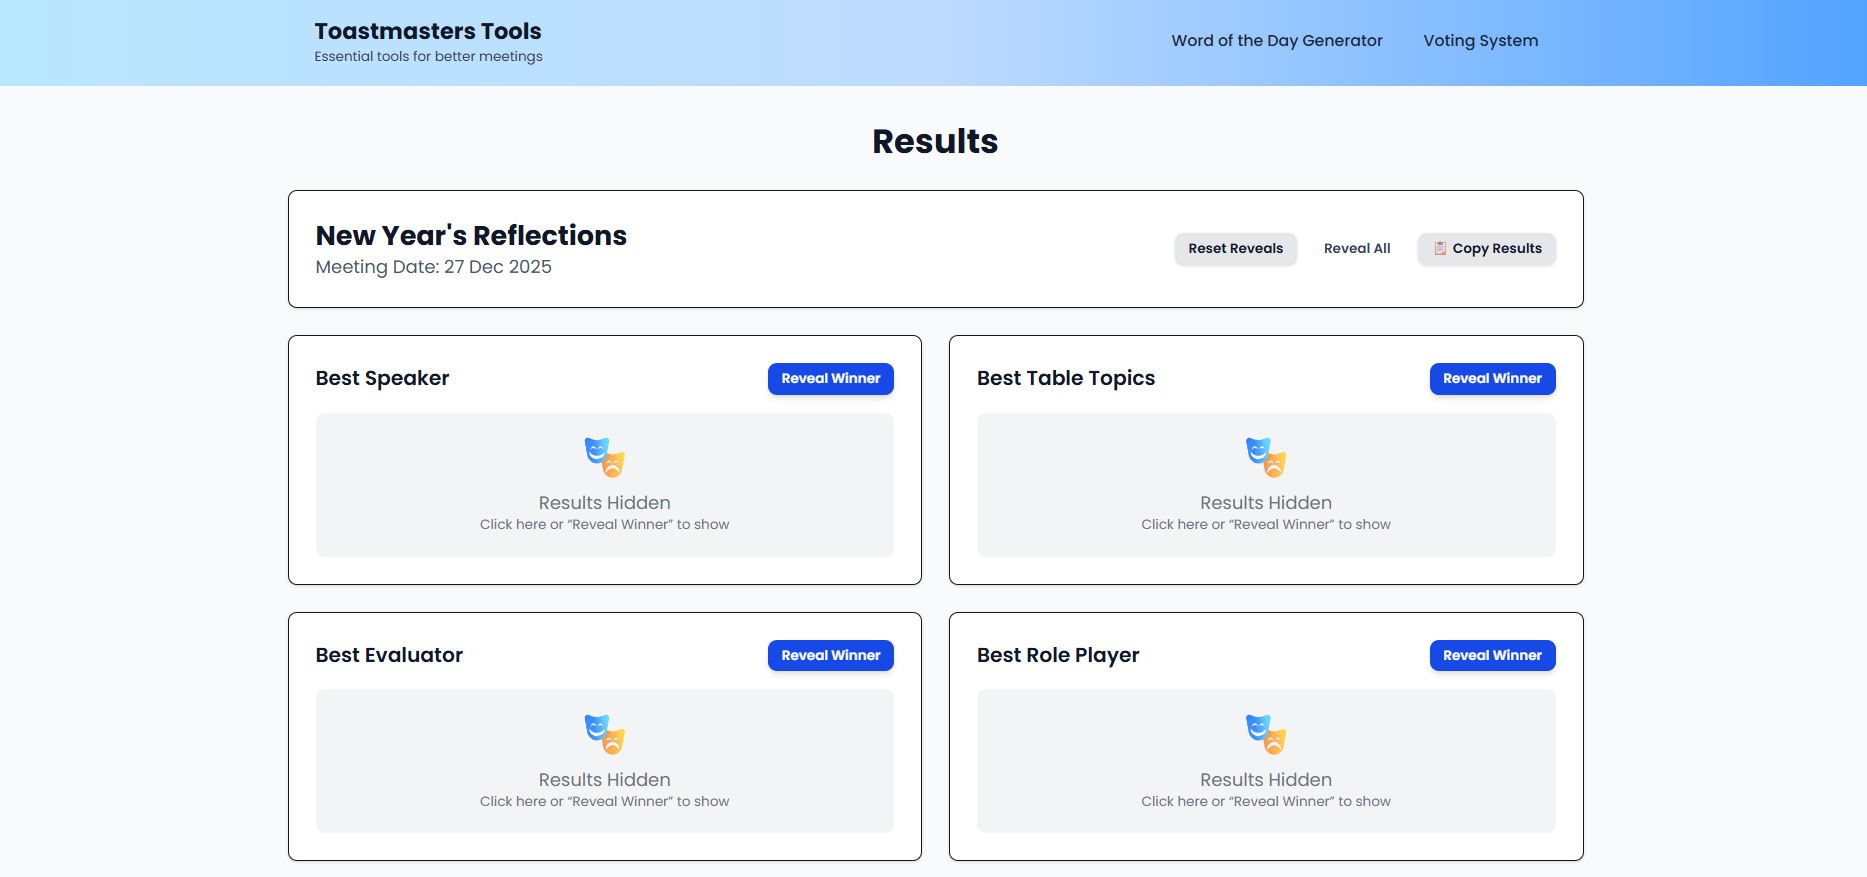Open the Word of the Day Generator page
1867x877 pixels.
1276,41
